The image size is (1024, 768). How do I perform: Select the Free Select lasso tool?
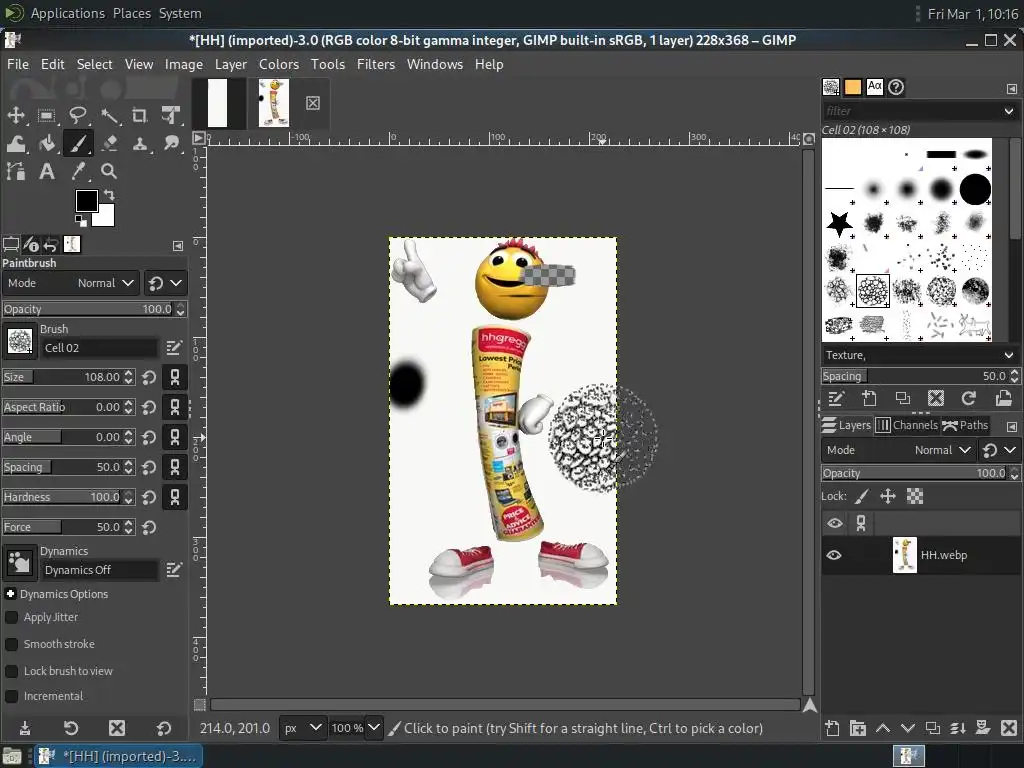point(78,116)
